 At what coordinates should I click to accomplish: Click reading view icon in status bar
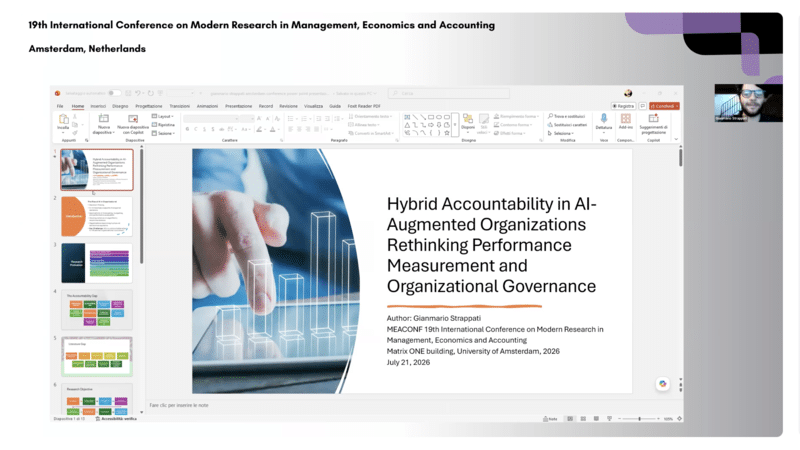(x=596, y=419)
